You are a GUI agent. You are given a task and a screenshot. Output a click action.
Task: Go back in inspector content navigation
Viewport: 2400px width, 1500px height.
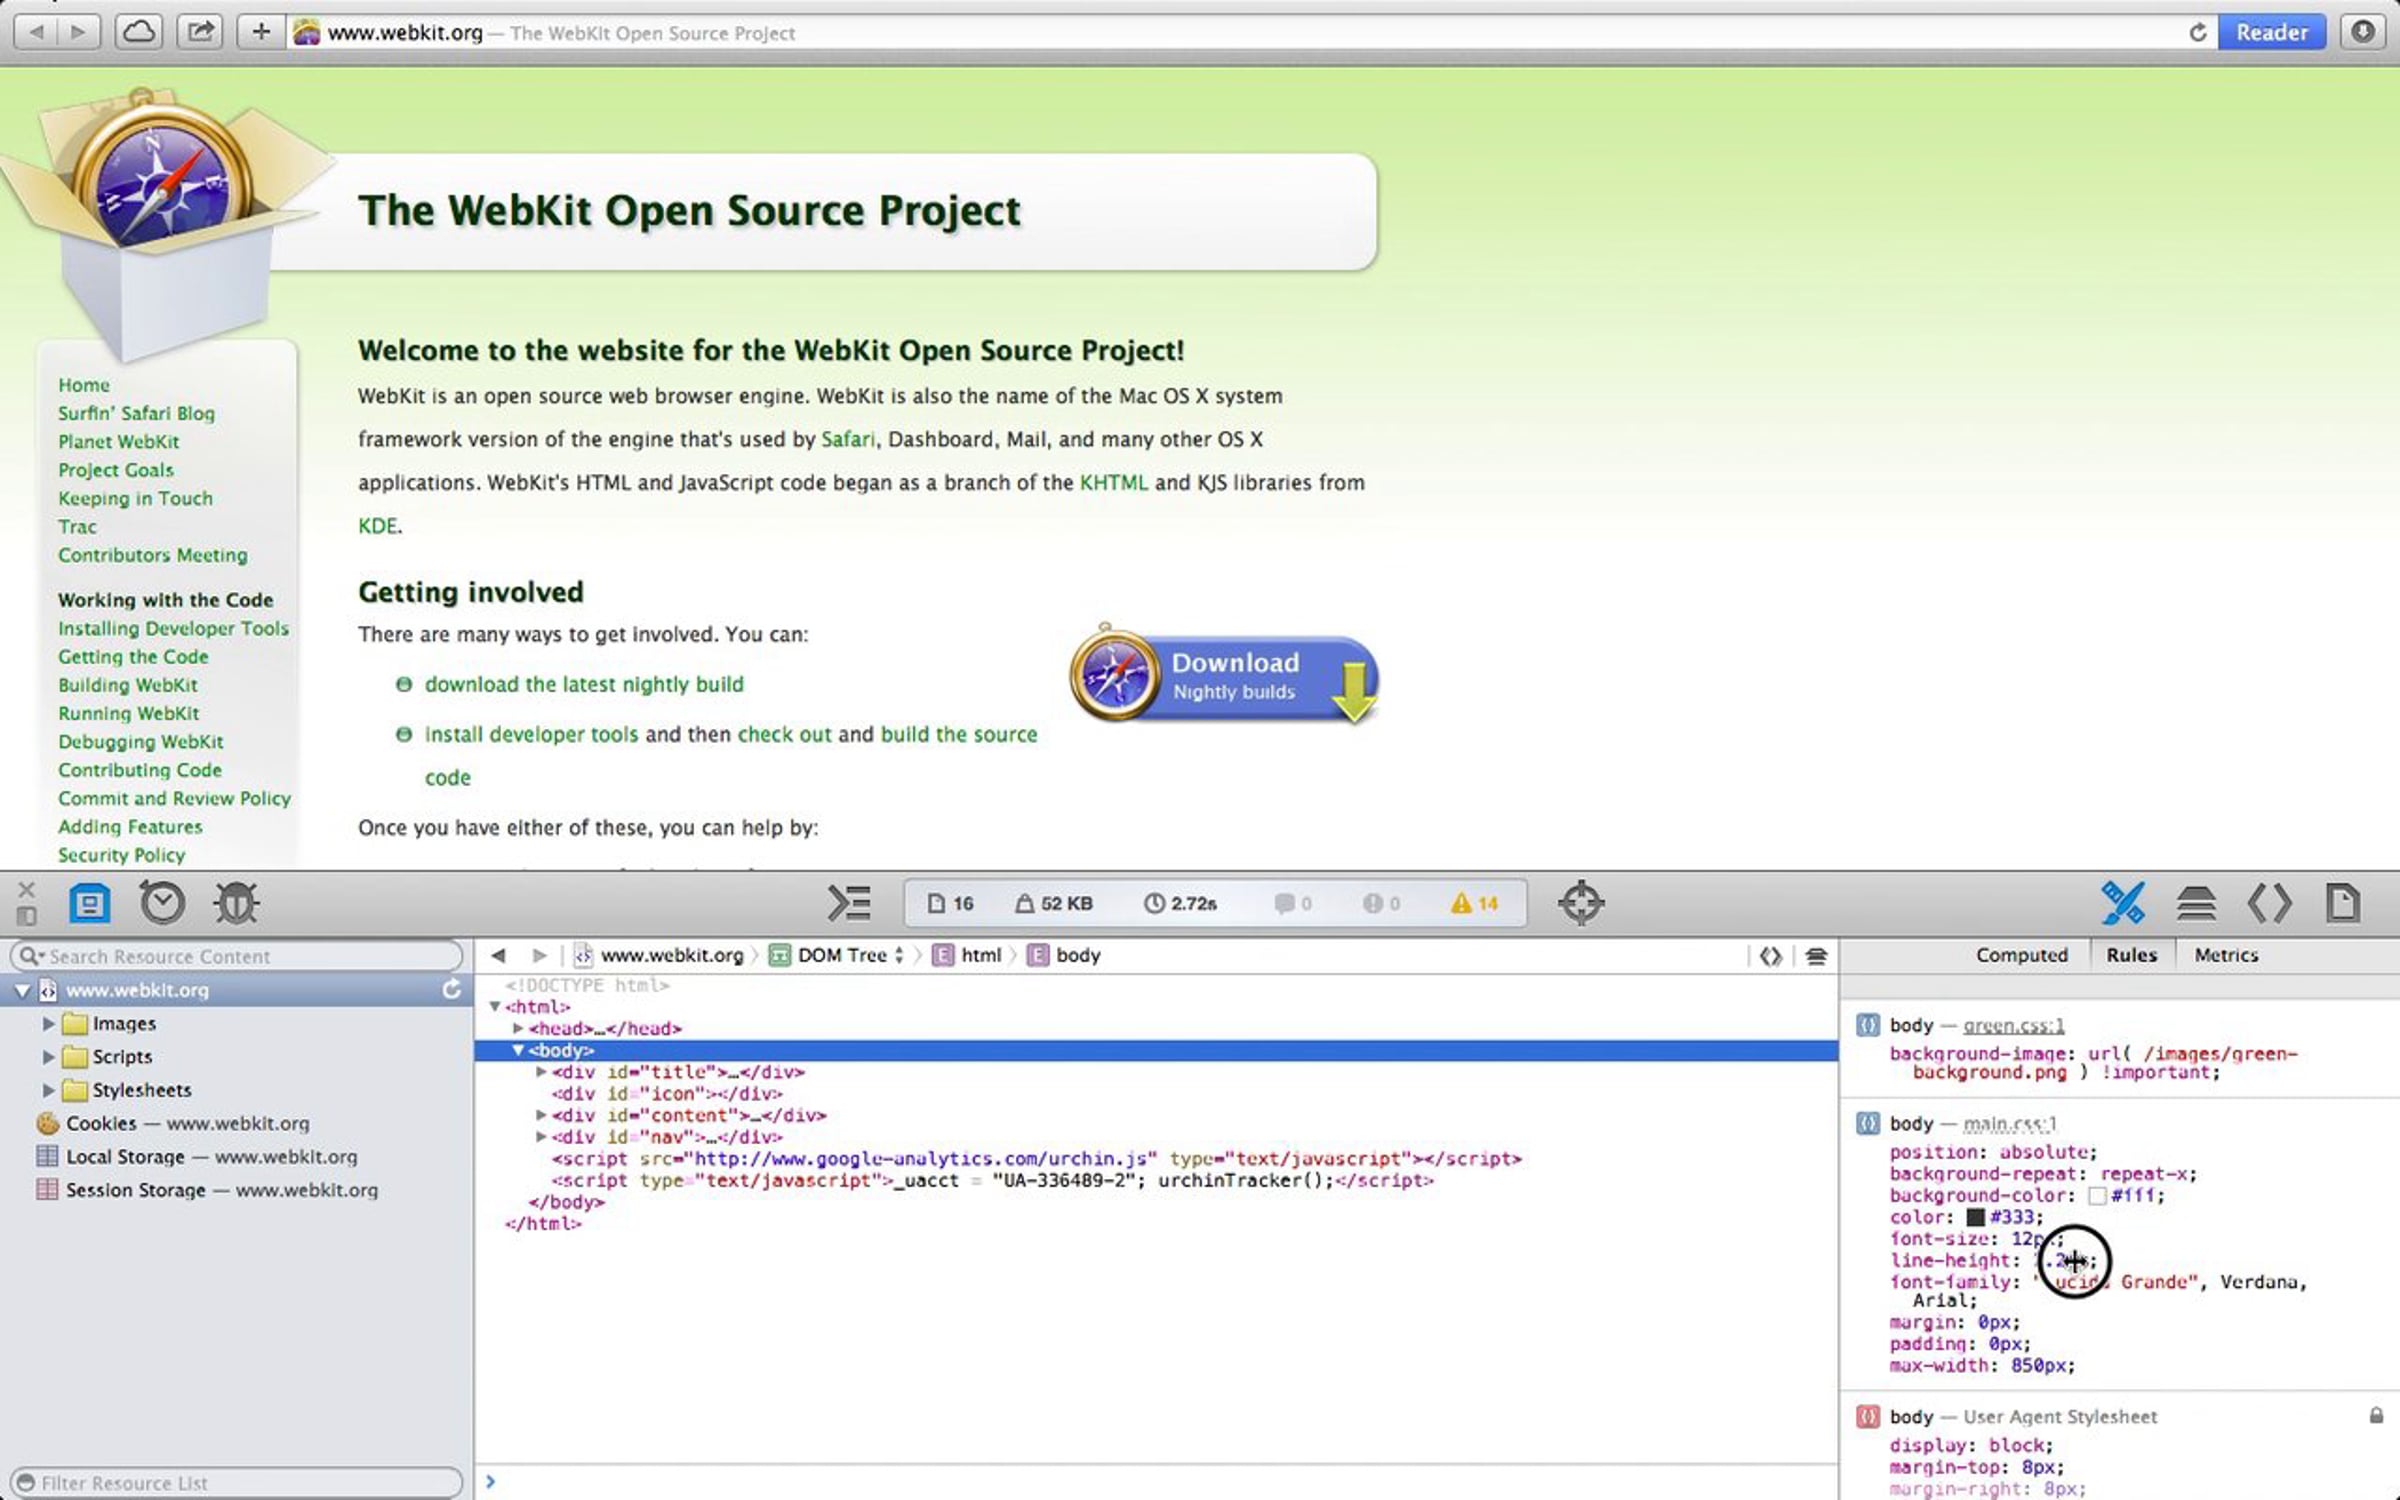[498, 955]
